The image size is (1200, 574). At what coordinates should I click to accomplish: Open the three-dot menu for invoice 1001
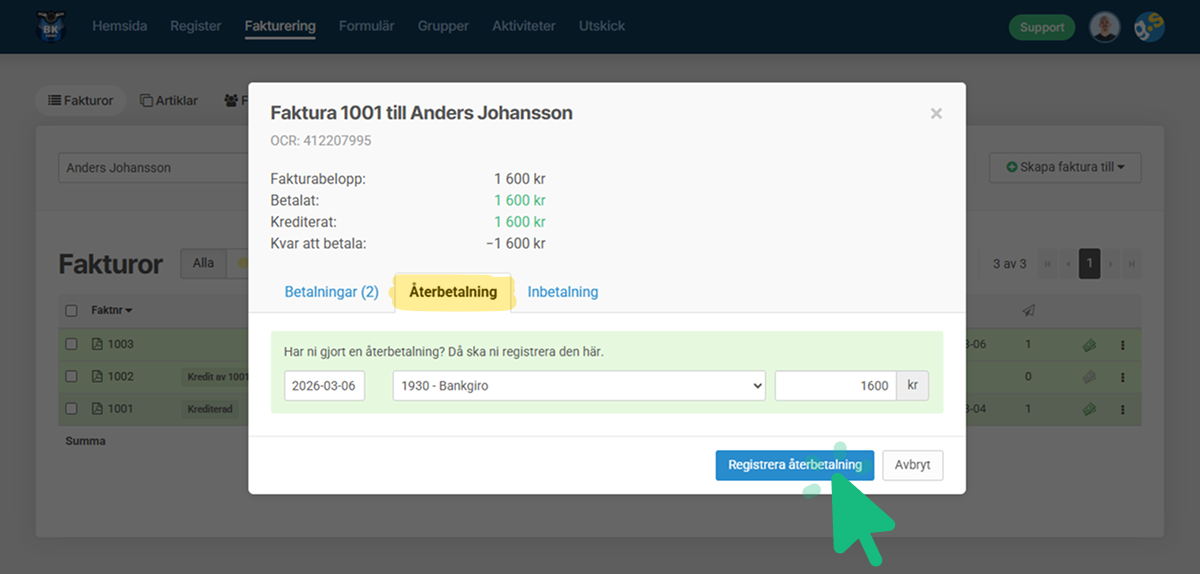point(1122,409)
